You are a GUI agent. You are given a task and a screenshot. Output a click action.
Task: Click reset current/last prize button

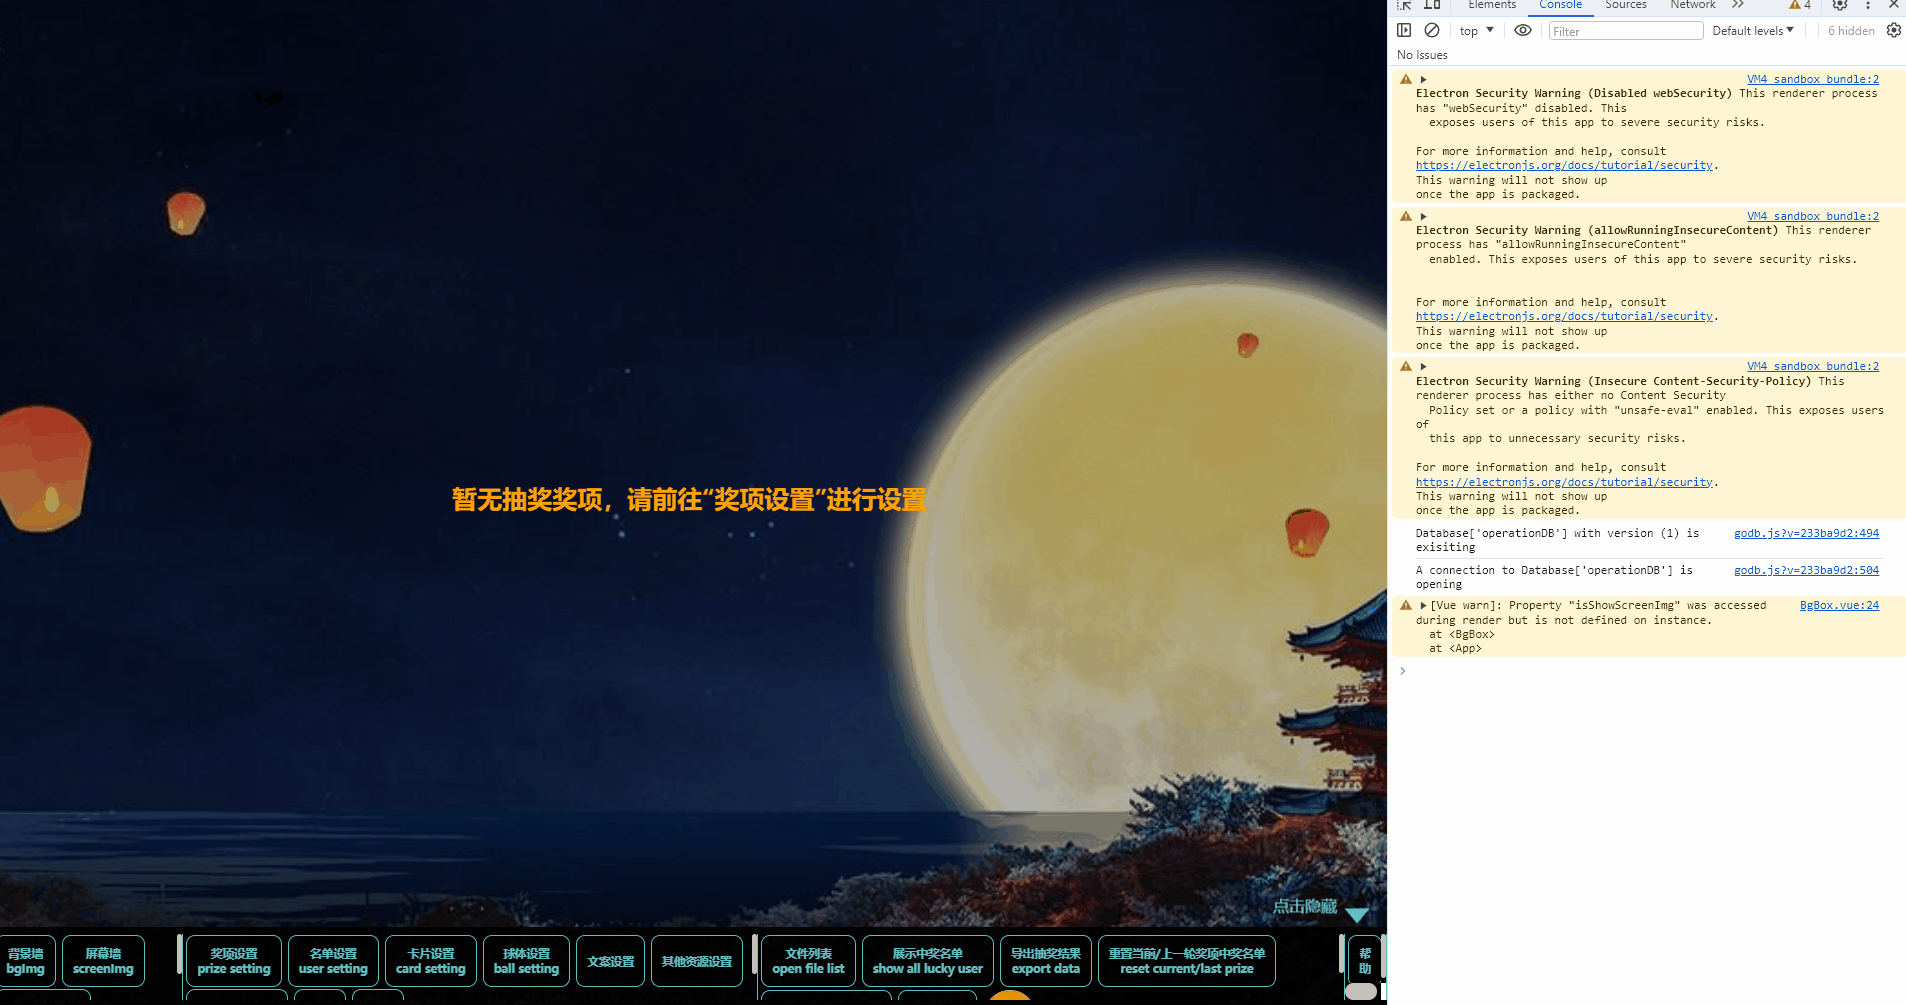[1186, 961]
